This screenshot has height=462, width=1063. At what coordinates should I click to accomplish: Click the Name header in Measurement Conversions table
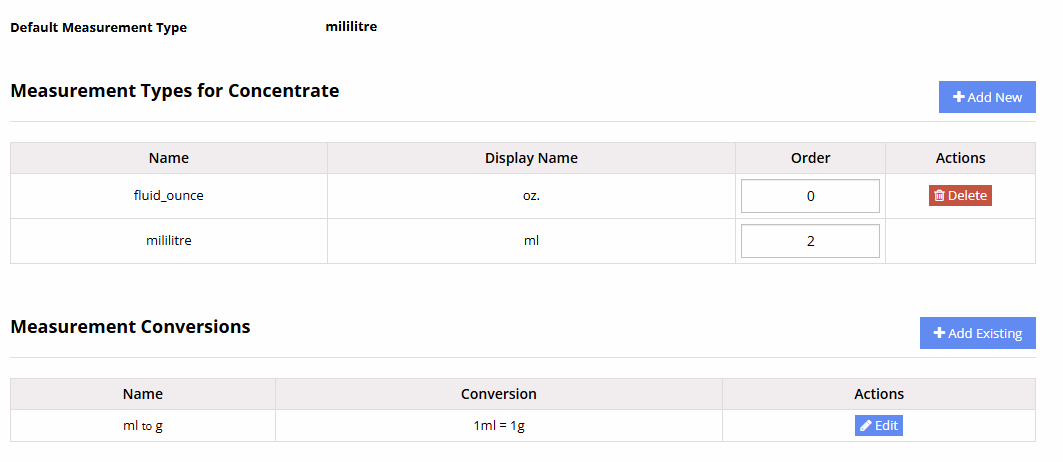[142, 394]
